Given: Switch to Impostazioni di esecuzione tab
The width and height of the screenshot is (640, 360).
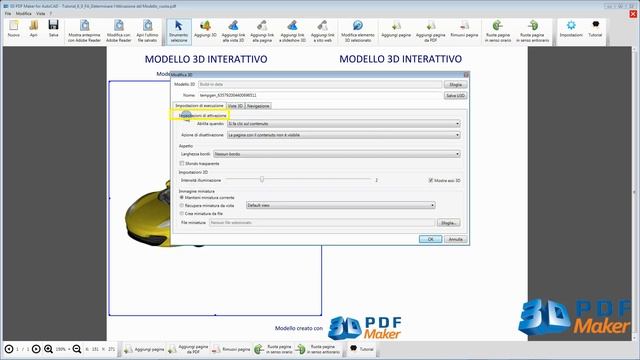Looking at the screenshot, I should [199, 106].
